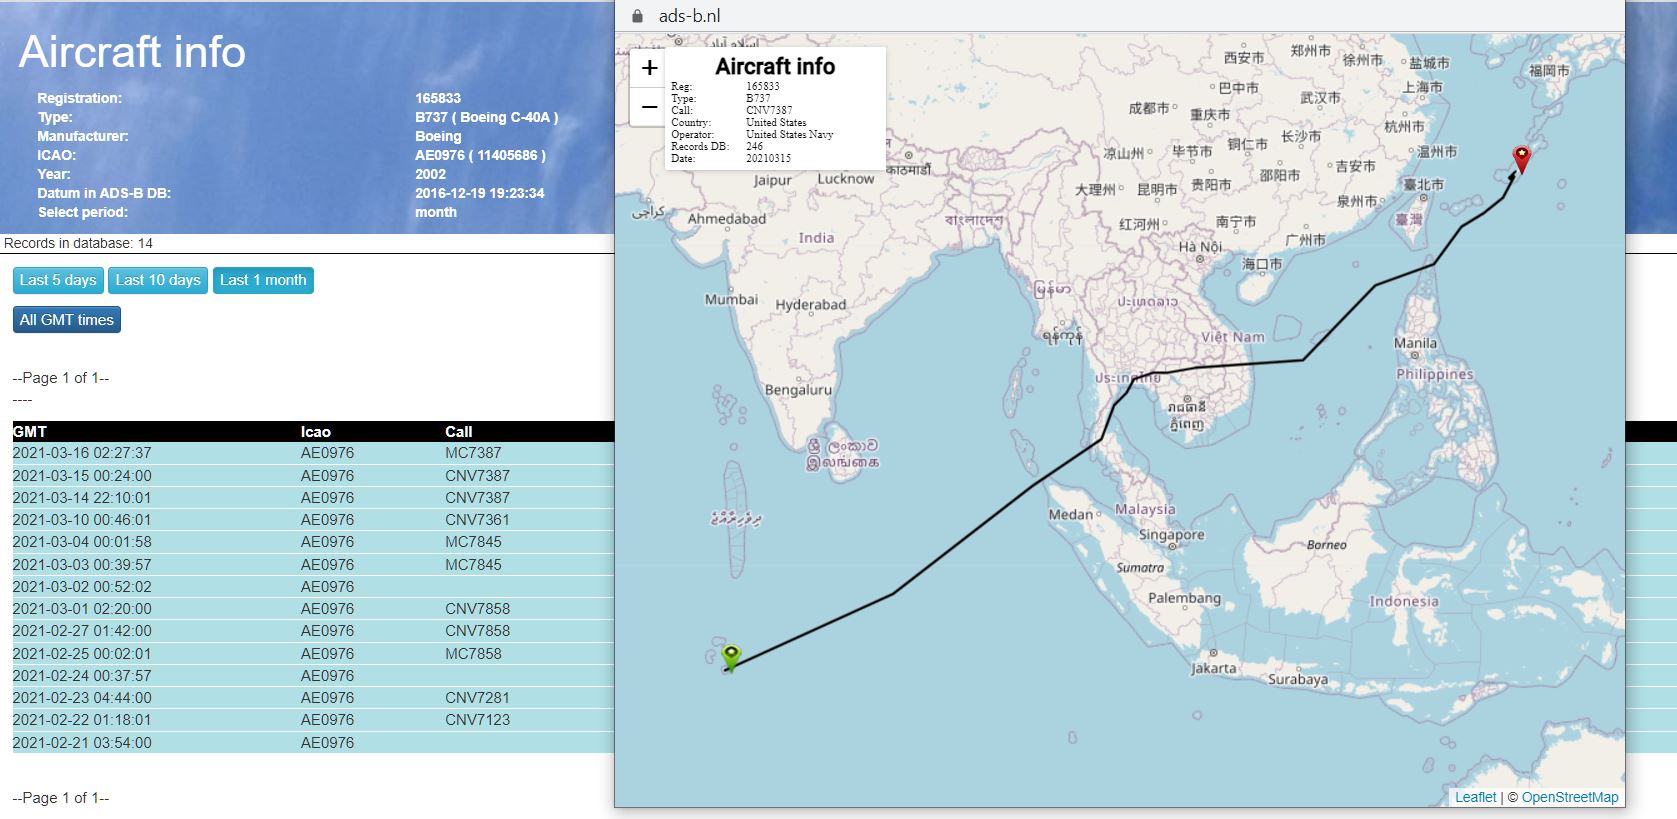Zoom in on the map

coord(649,68)
